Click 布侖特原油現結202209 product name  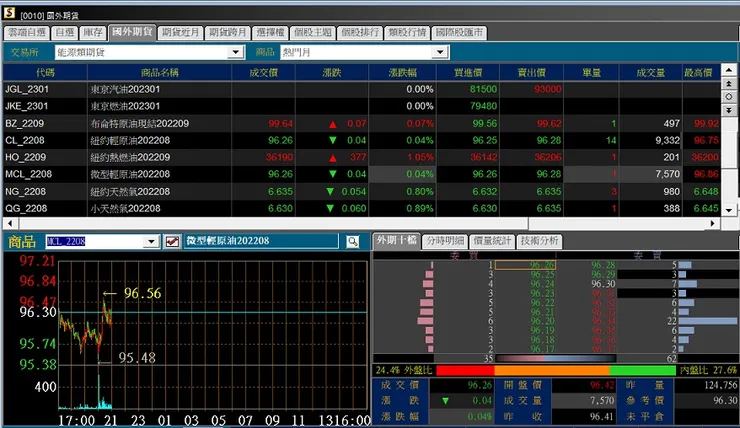(140, 124)
